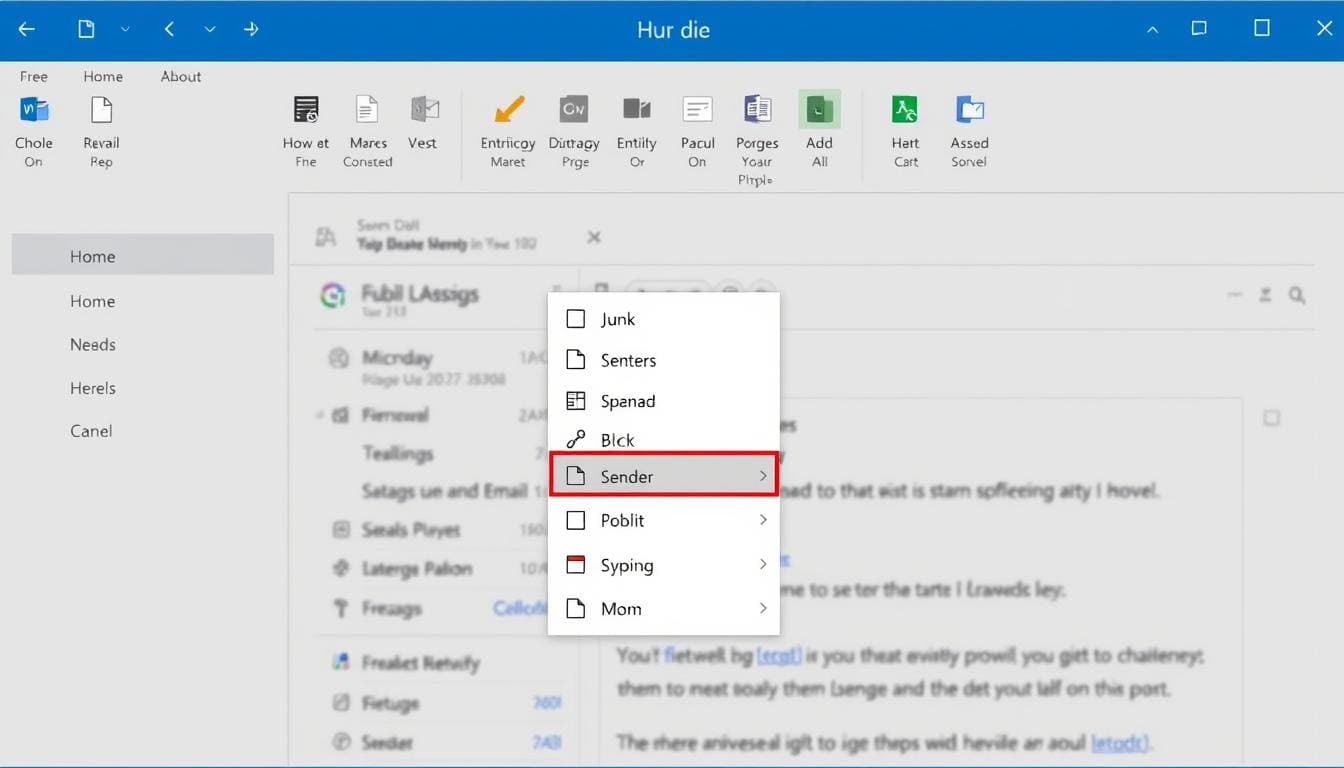1344x768 pixels.
Task: Expand the Mom submenu chevron
Action: coord(763,608)
